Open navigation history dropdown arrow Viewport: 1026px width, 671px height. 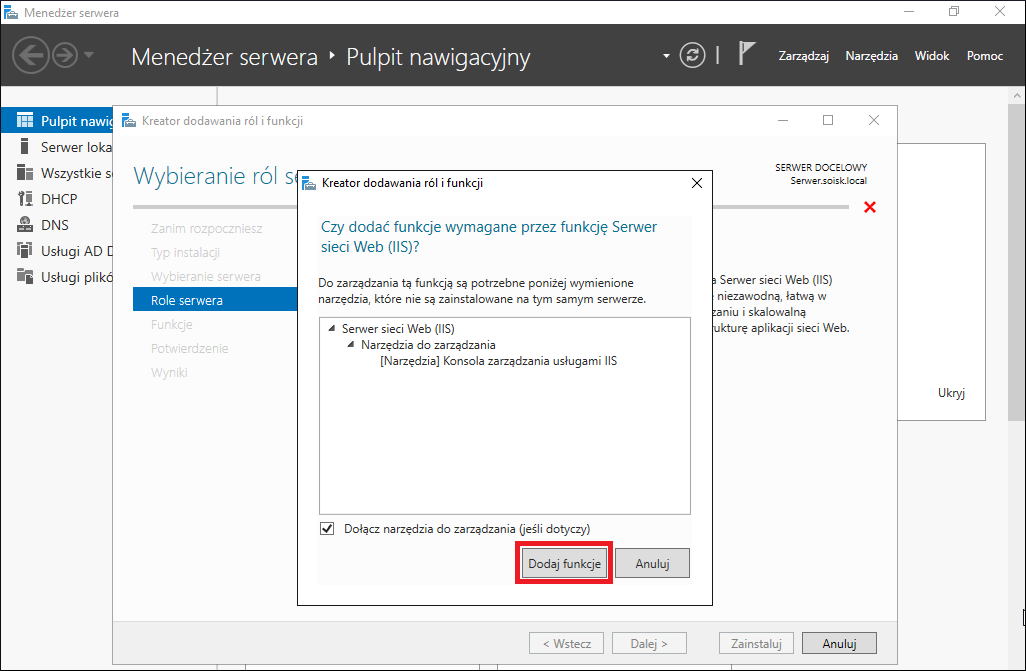coord(89,55)
